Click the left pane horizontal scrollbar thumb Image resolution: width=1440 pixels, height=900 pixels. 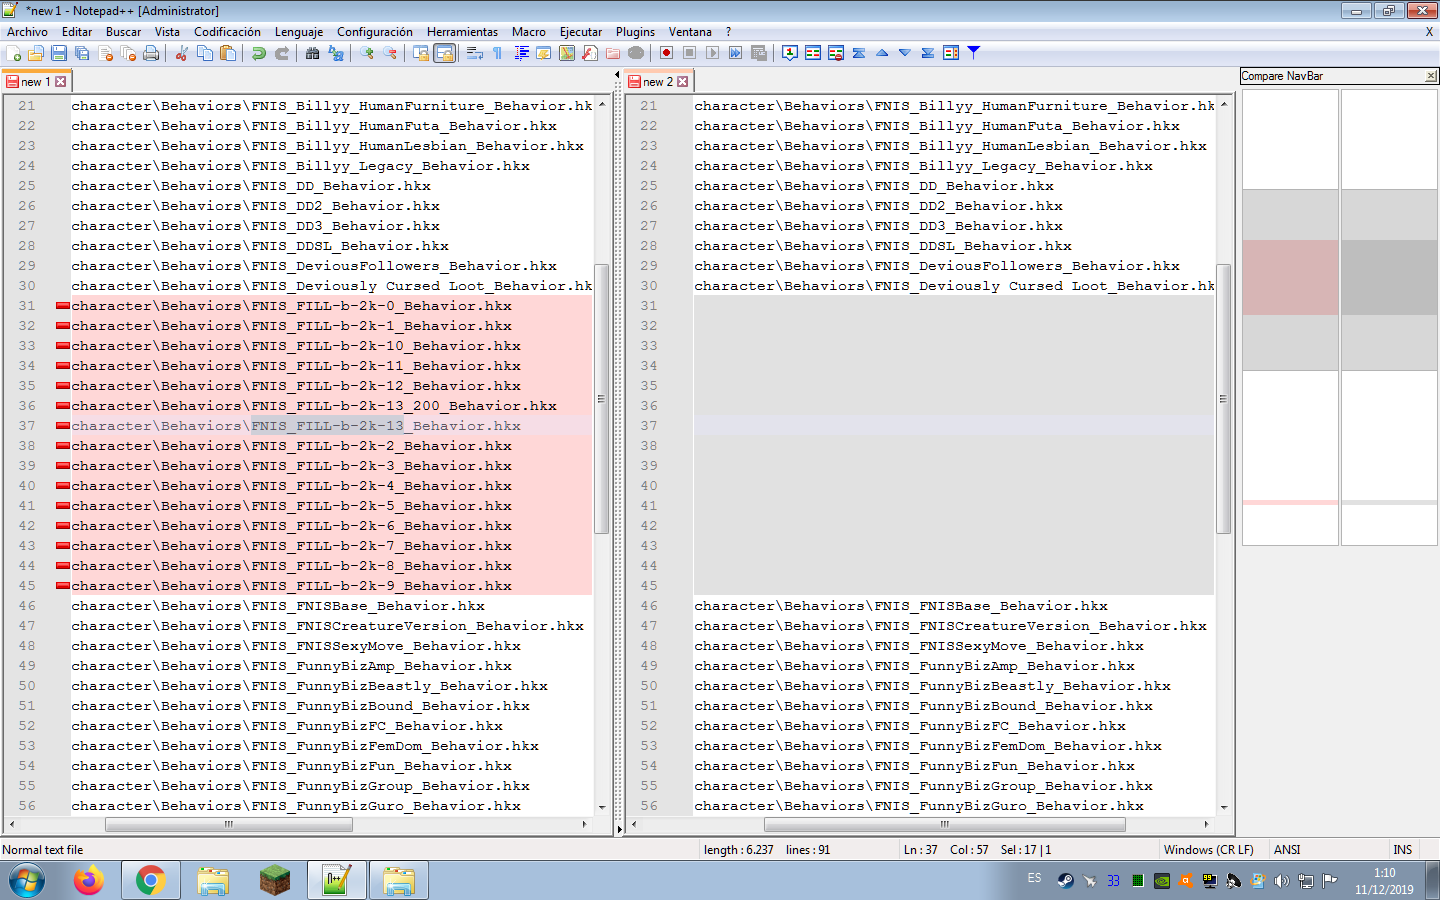coord(229,825)
